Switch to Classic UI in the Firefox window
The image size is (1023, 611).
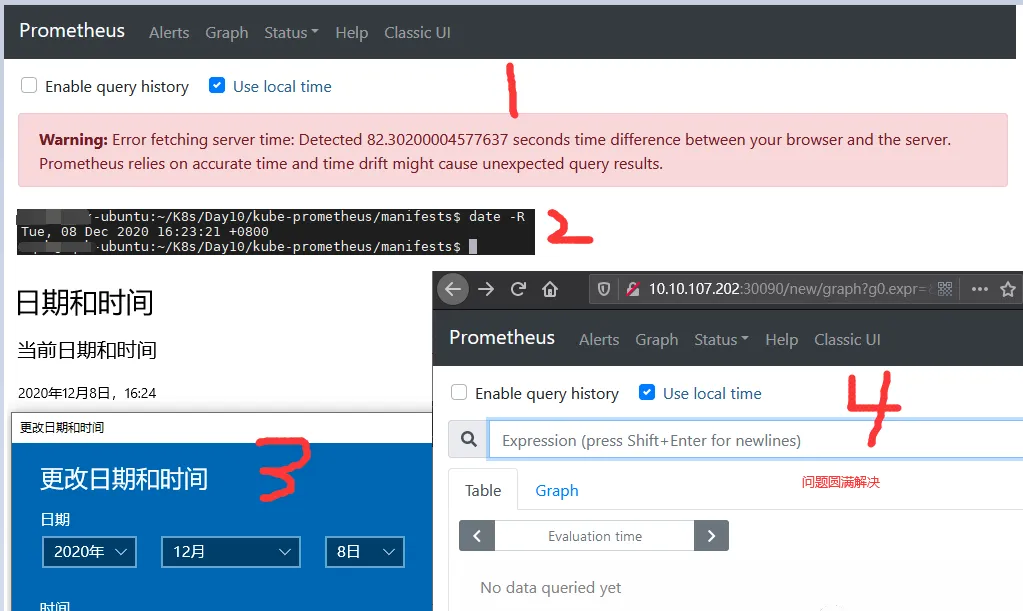[847, 340]
